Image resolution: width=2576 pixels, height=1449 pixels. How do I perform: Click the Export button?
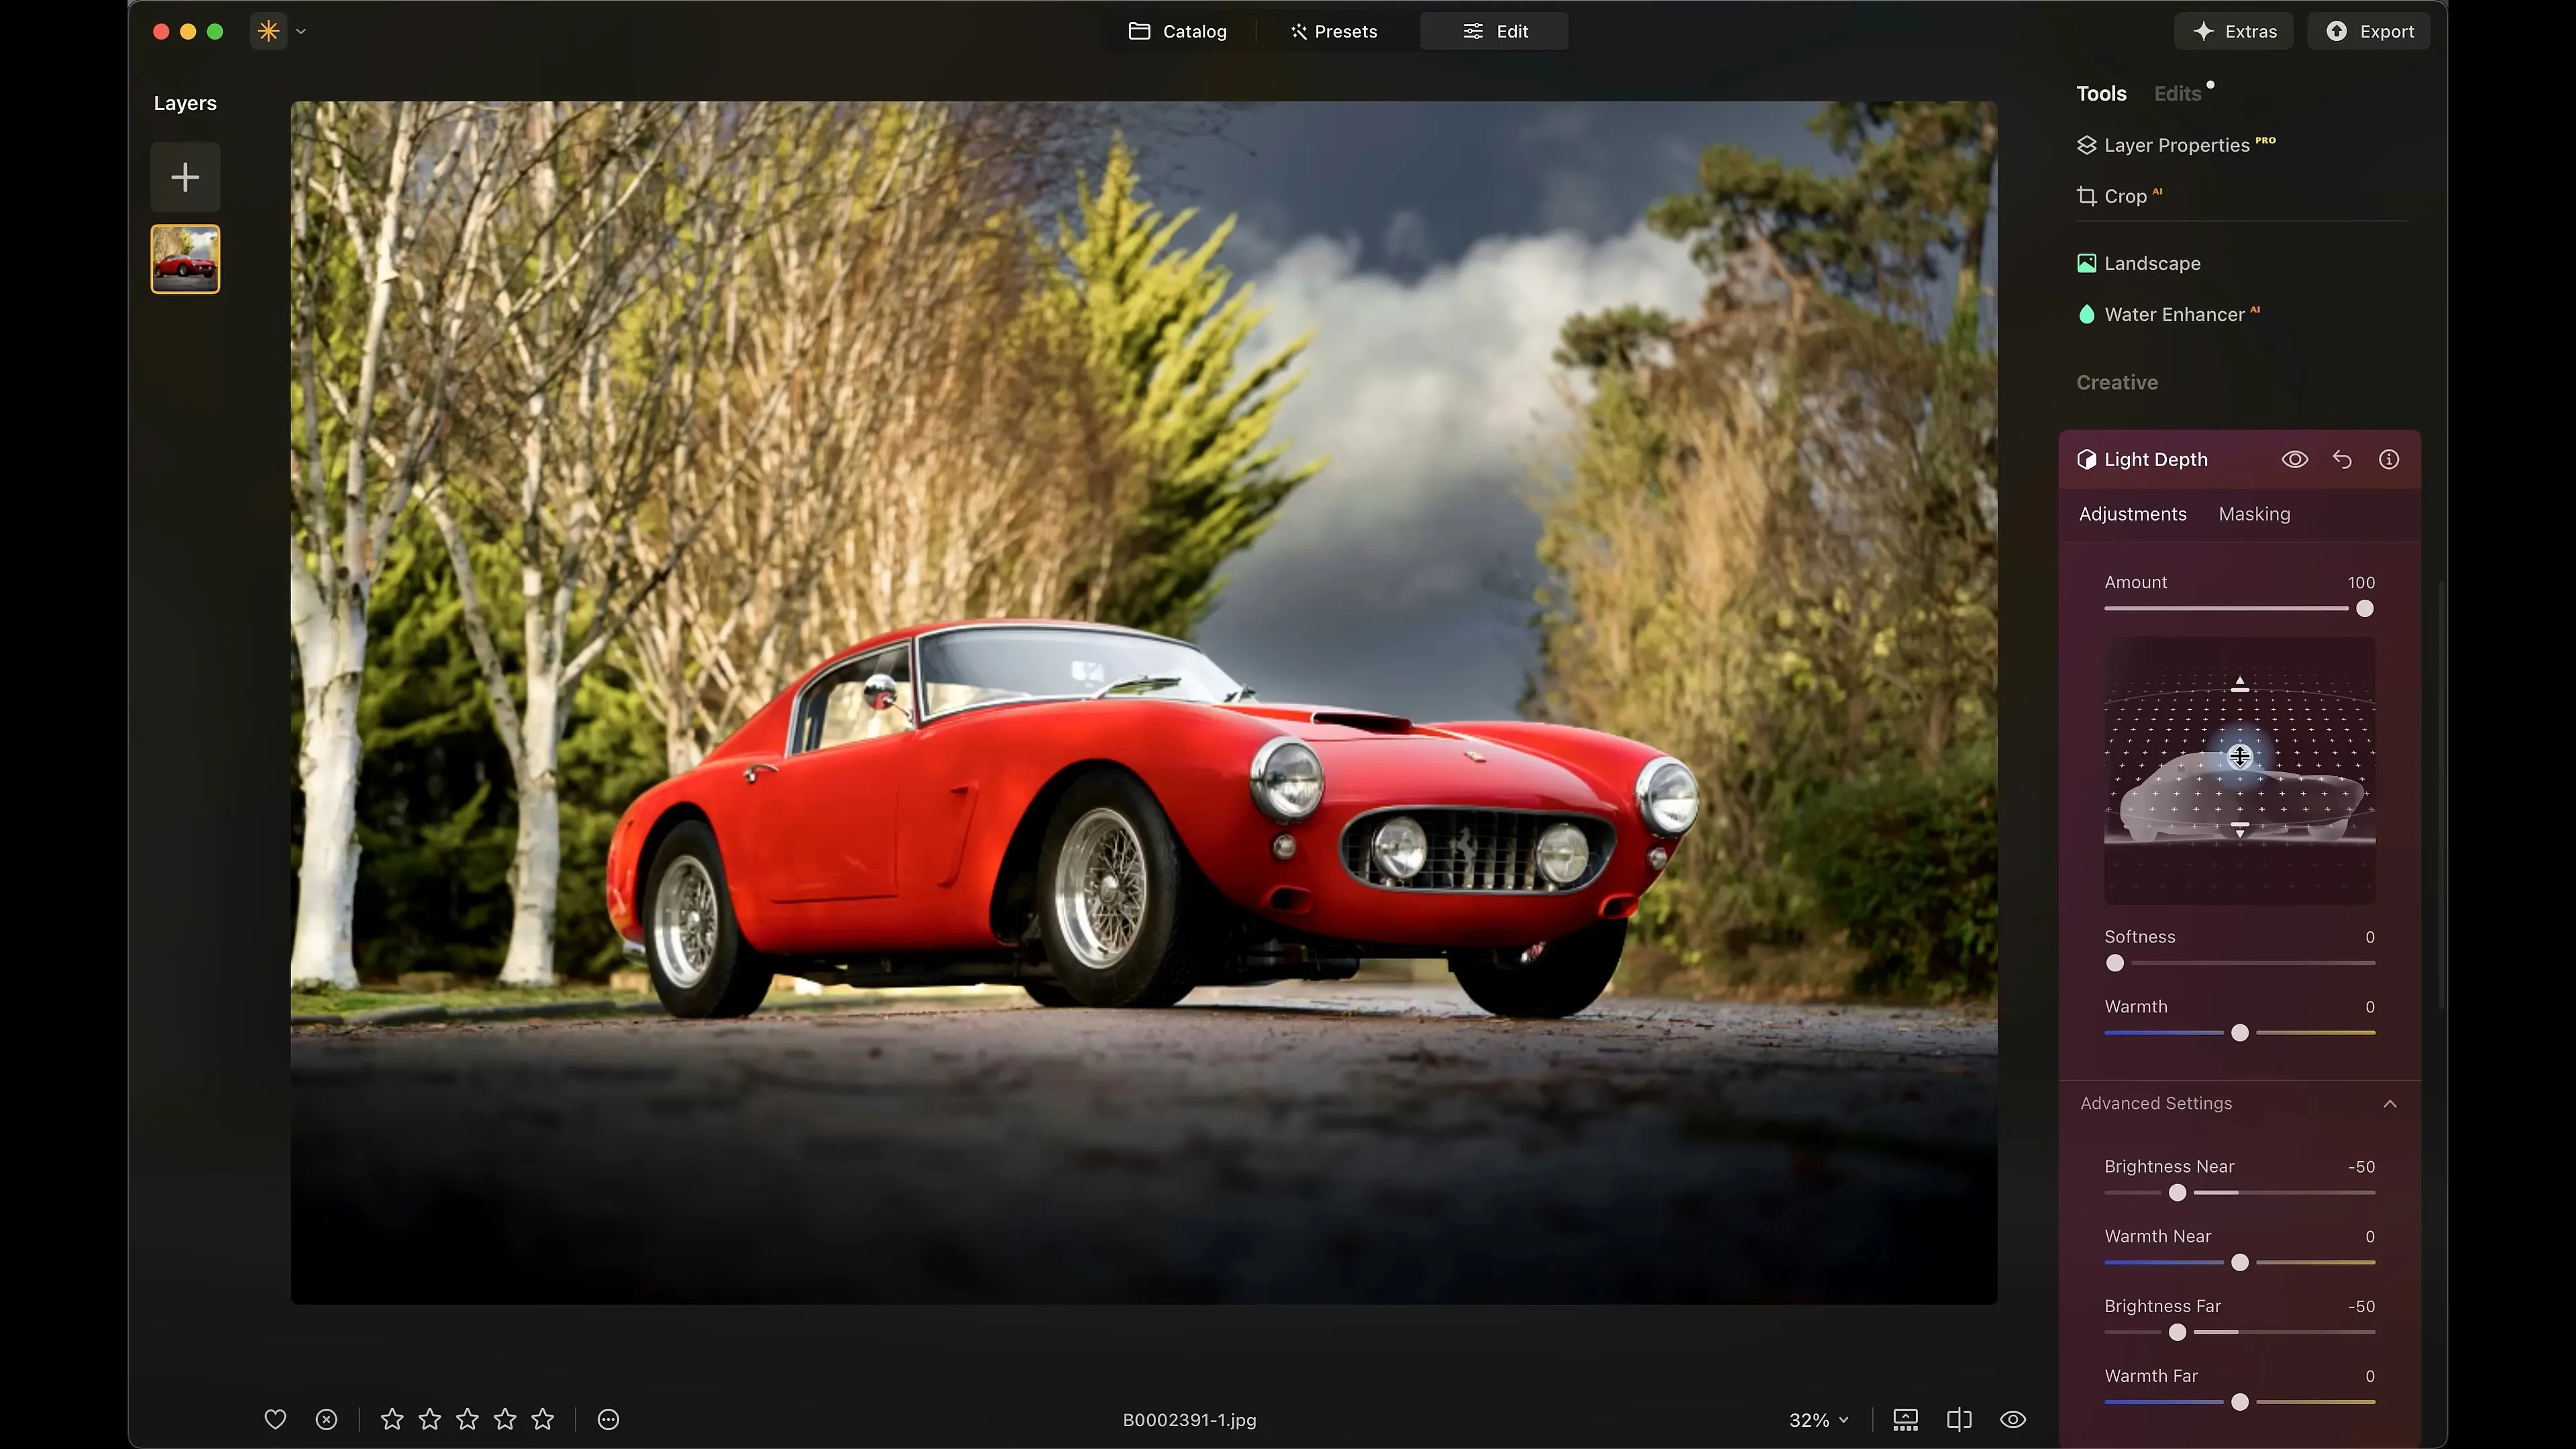tap(2369, 31)
